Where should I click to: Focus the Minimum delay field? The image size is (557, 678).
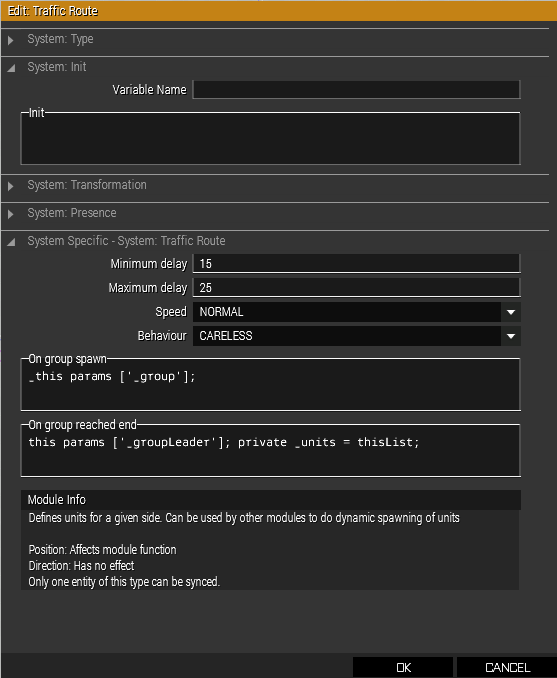pos(356,264)
